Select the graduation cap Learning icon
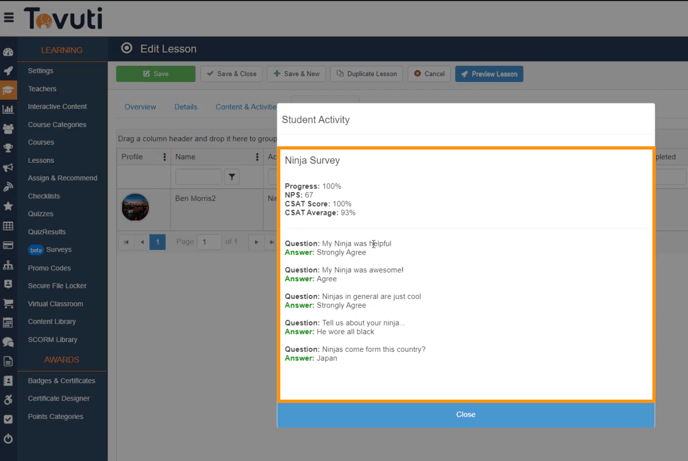This screenshot has height=461, width=688. (9, 90)
